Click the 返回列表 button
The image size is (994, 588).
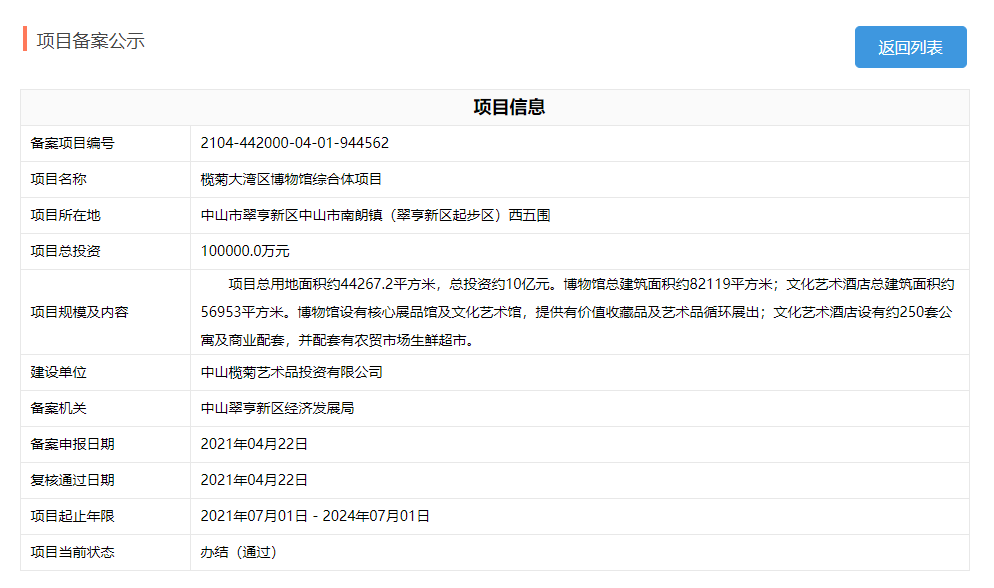click(x=910, y=47)
